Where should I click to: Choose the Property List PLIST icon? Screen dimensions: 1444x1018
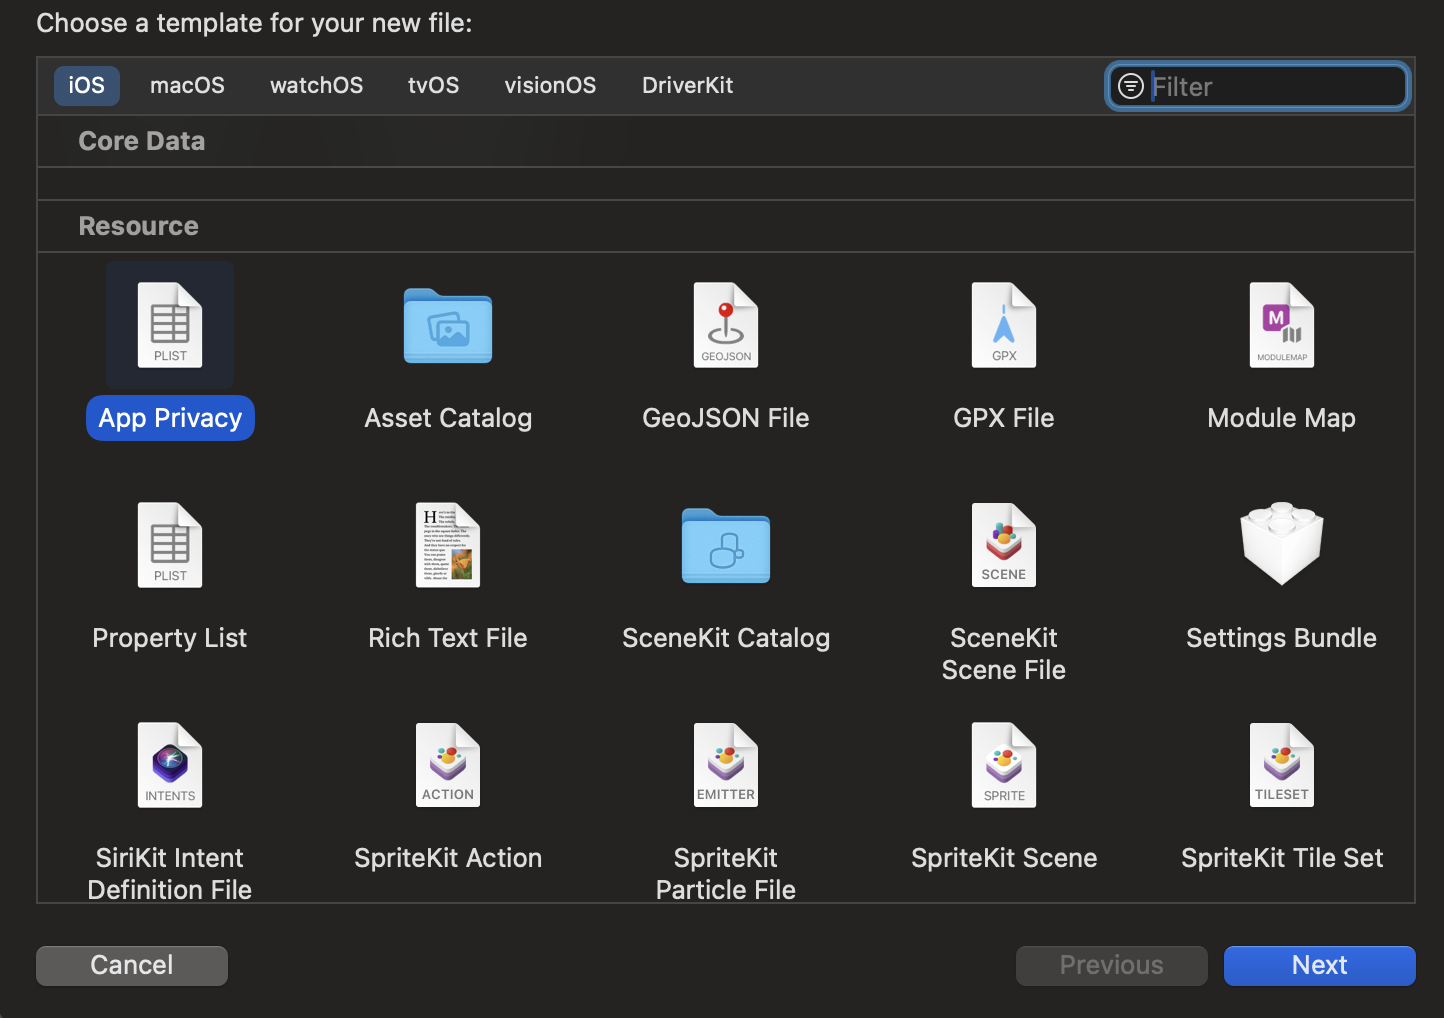pos(170,545)
